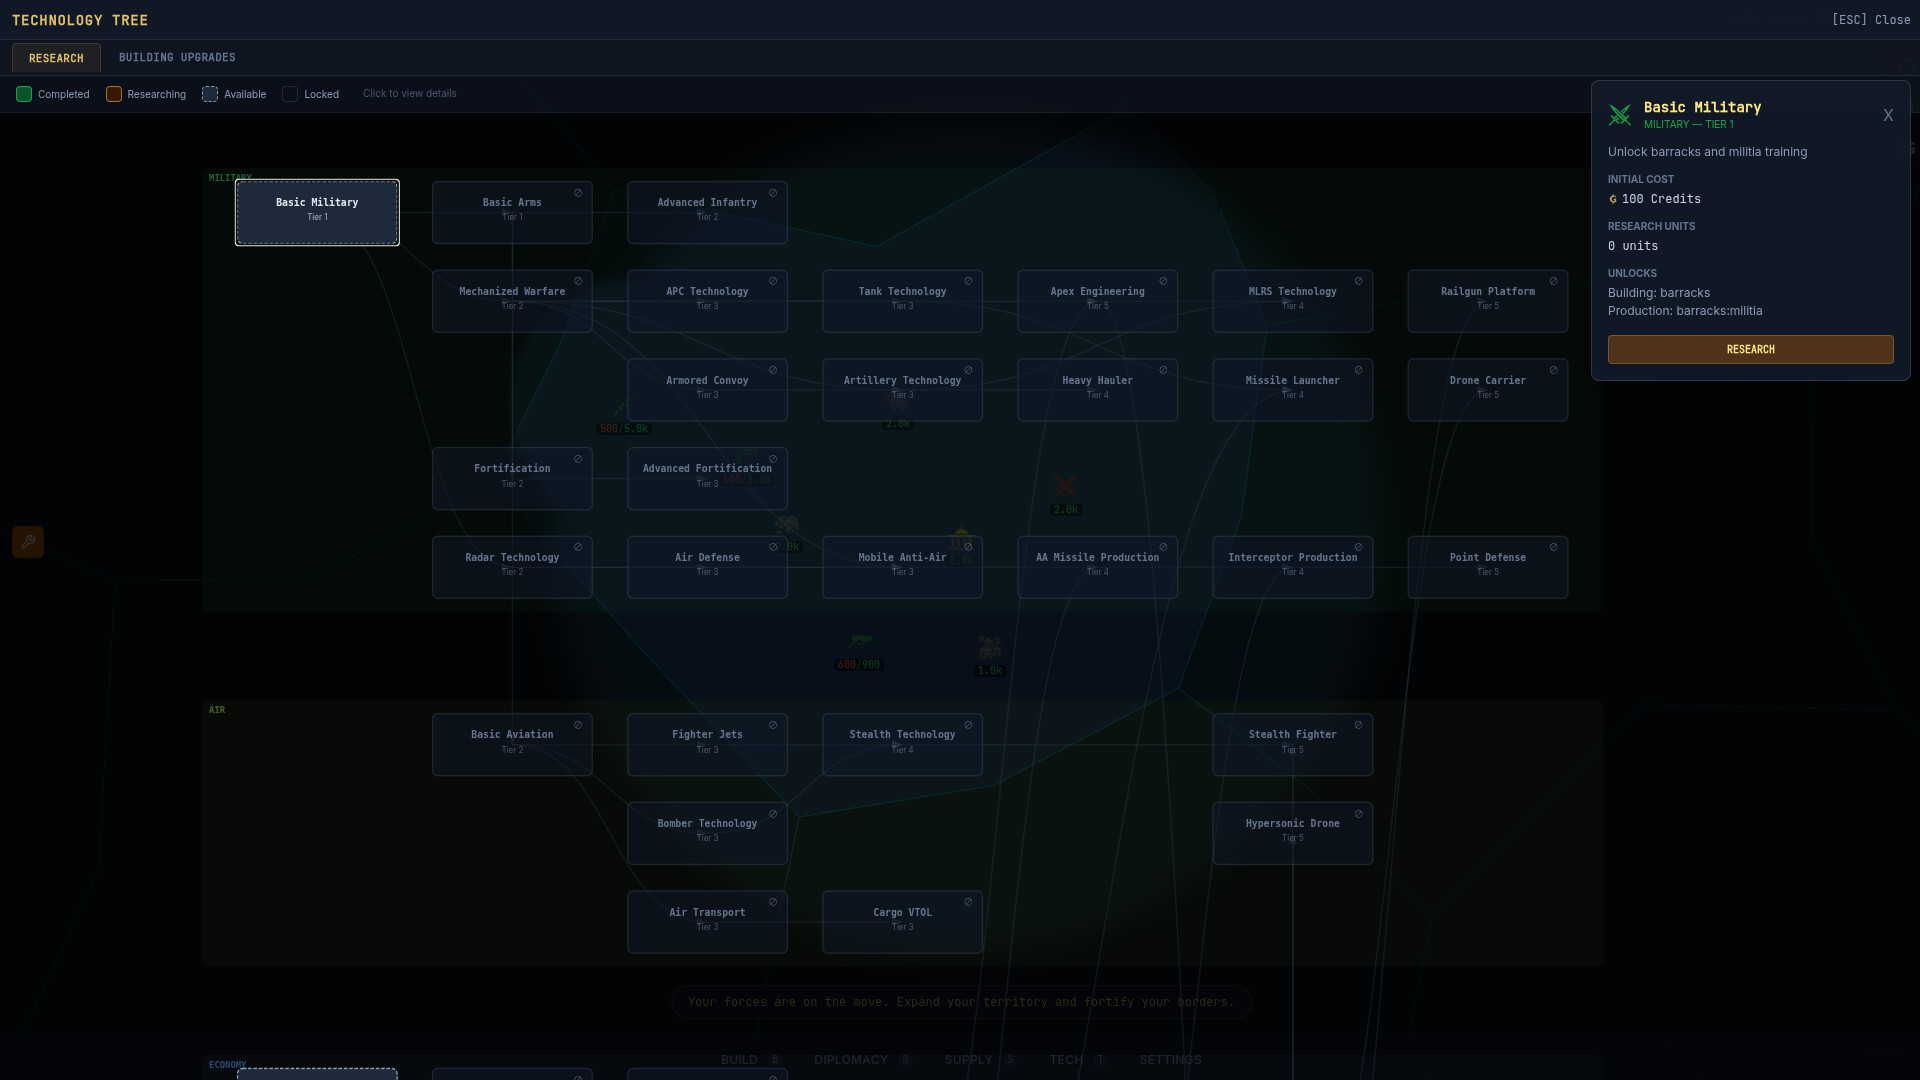Open the Radar Technology tech node
Screen dimensions: 1920x1080
[512, 566]
